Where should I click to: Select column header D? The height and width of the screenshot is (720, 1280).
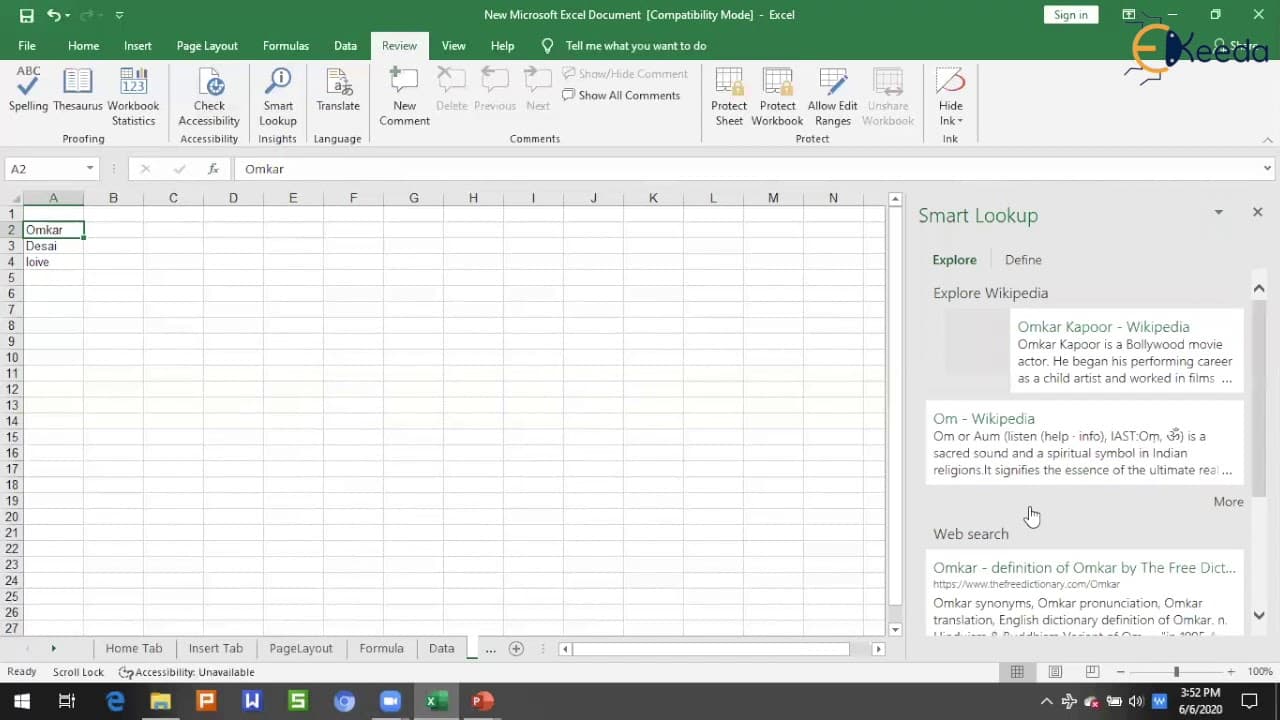(x=233, y=198)
